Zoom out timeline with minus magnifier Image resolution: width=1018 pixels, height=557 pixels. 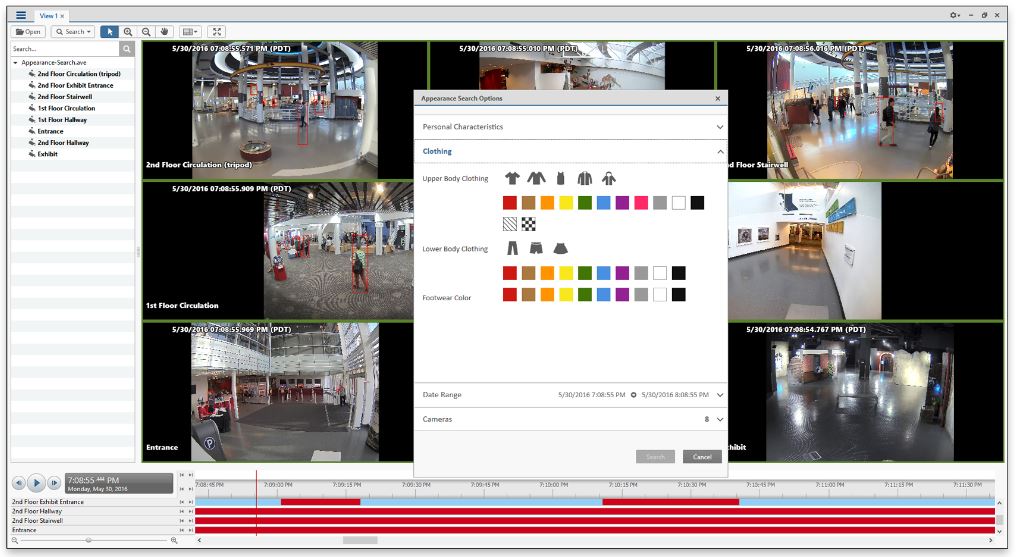(x=15, y=540)
